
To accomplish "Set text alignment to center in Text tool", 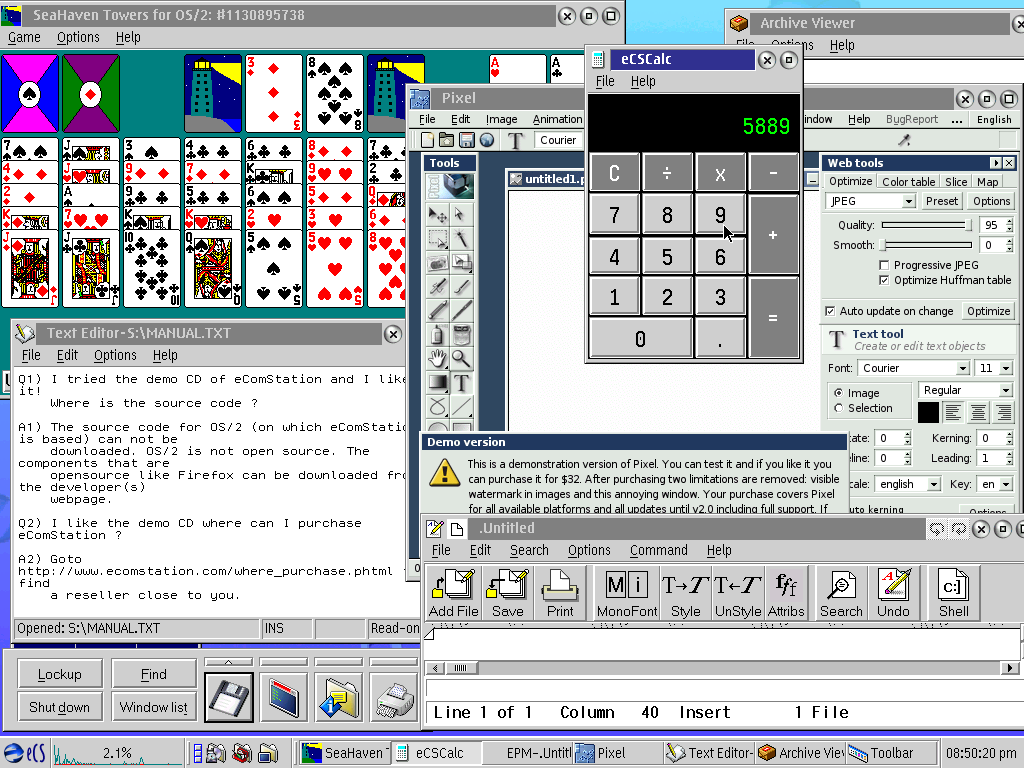I will pyautogui.click(x=978, y=413).
